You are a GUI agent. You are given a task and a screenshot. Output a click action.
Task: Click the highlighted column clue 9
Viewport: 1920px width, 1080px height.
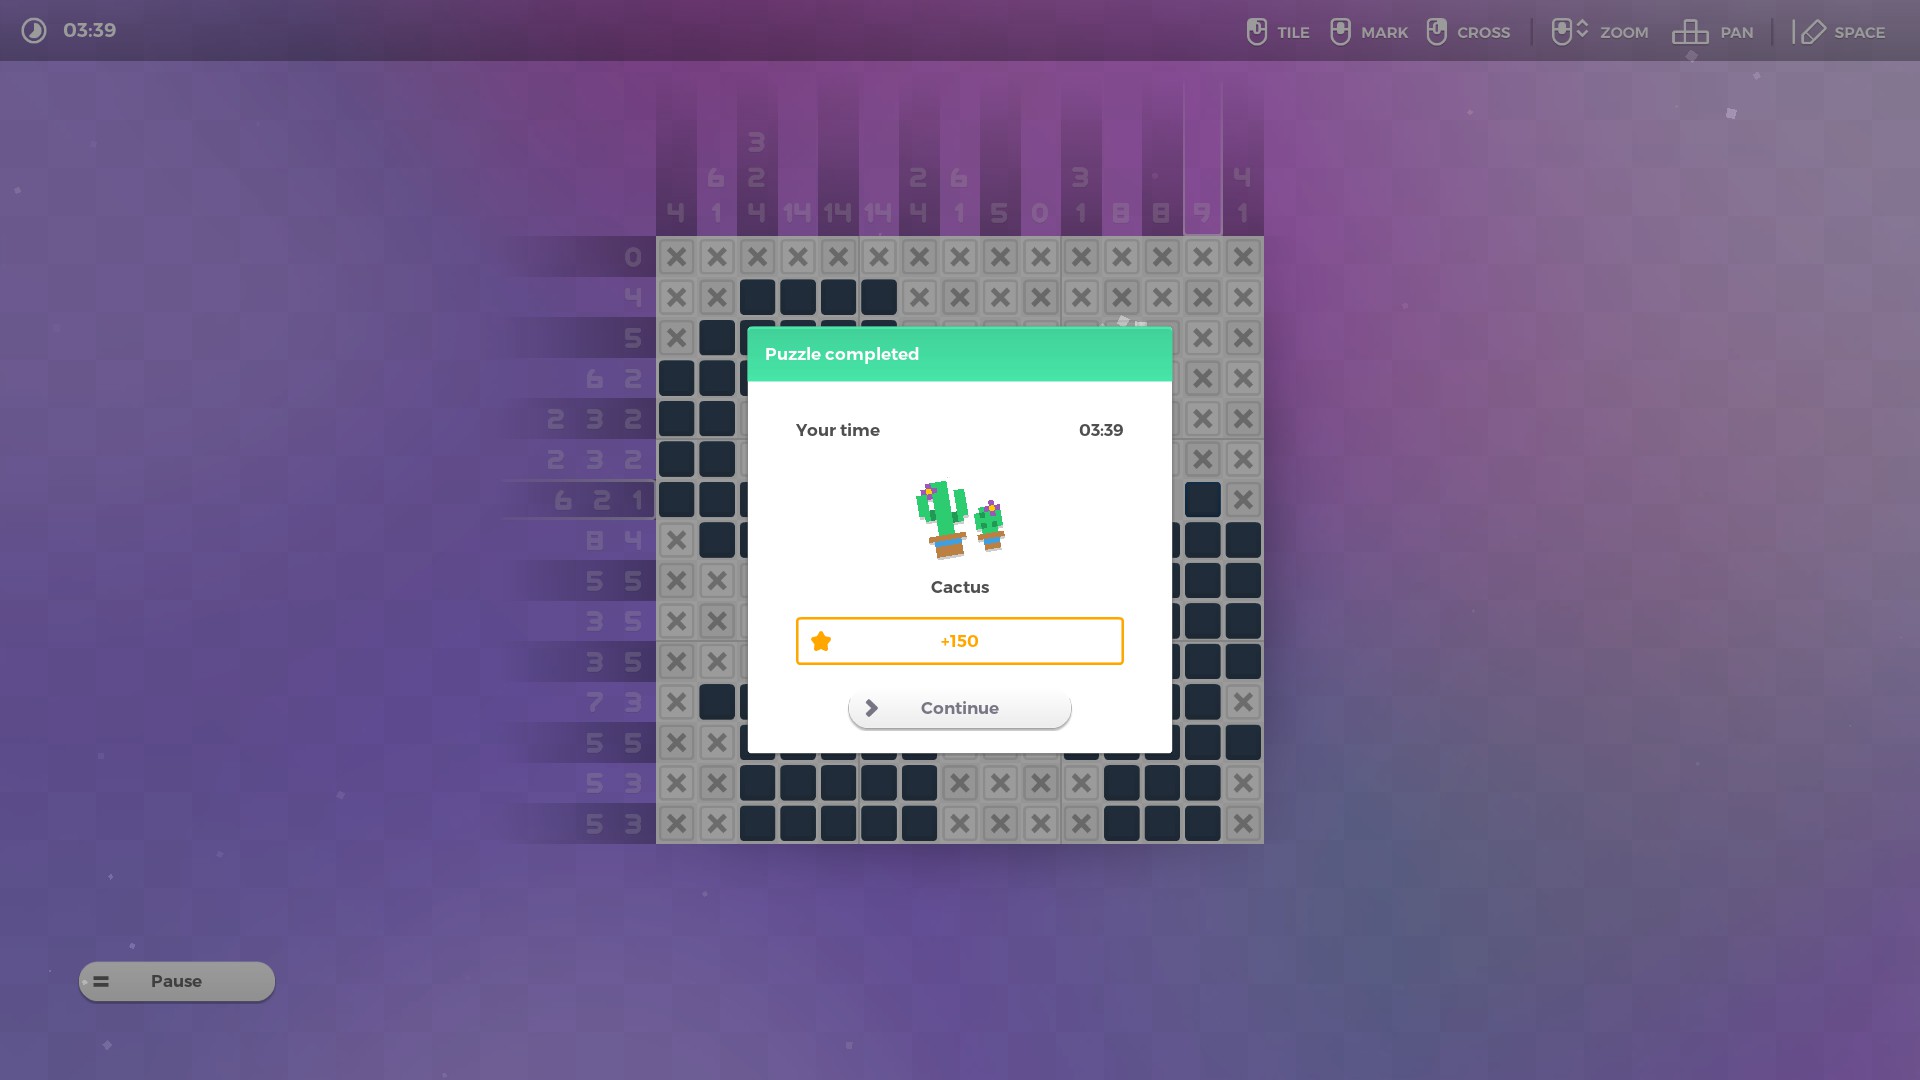coord(1202,212)
